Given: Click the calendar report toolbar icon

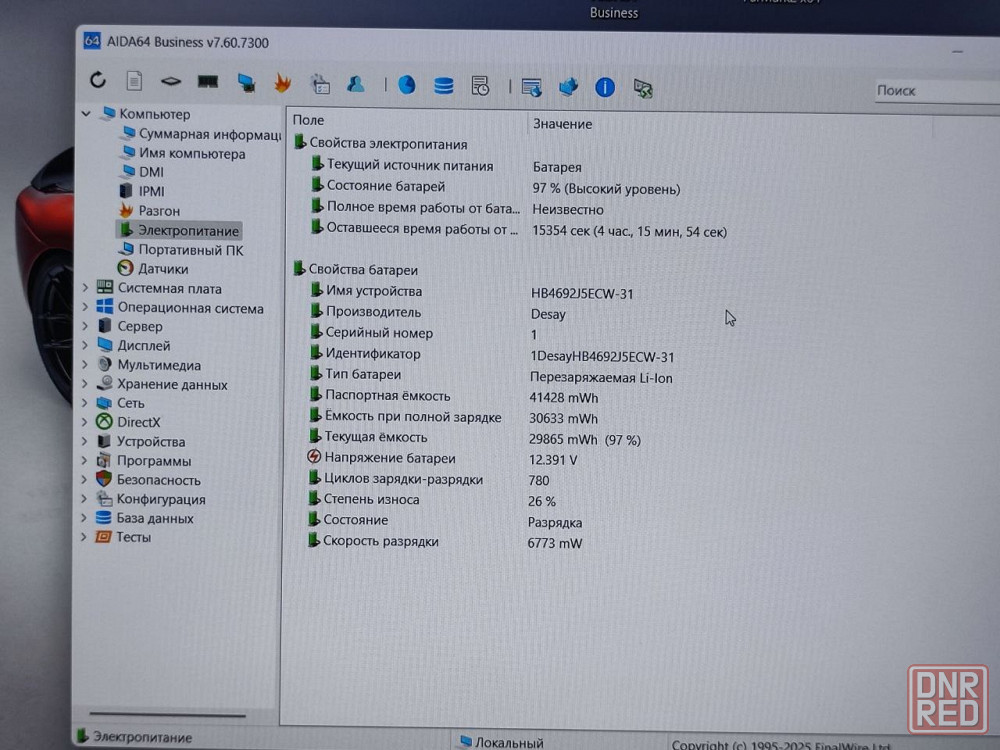Looking at the screenshot, I should [x=320, y=84].
